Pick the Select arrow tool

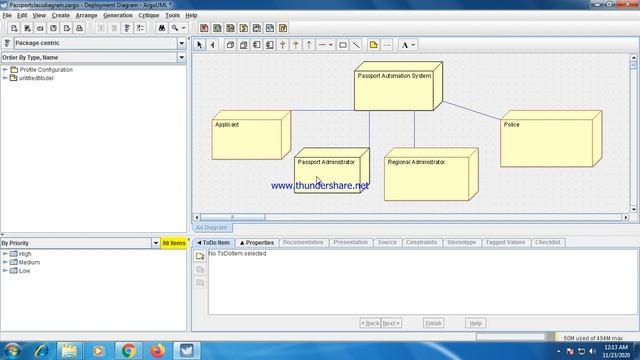coord(200,45)
